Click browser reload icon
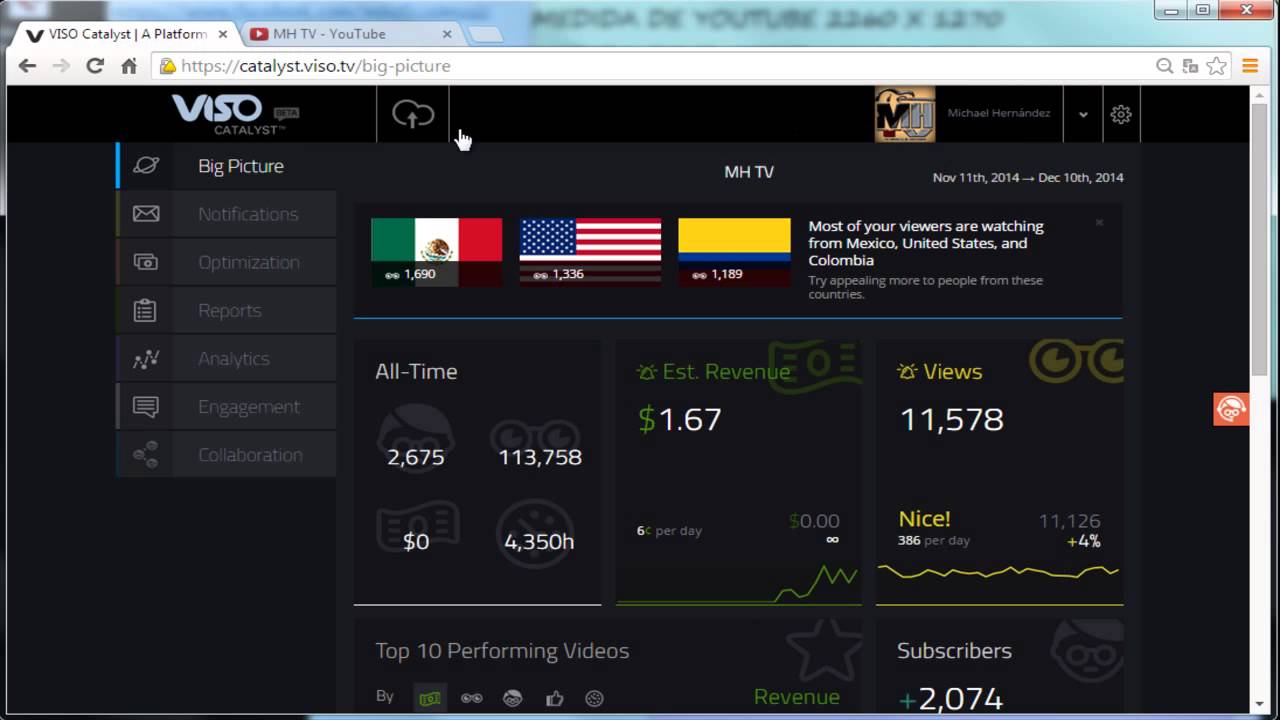 pyautogui.click(x=95, y=66)
